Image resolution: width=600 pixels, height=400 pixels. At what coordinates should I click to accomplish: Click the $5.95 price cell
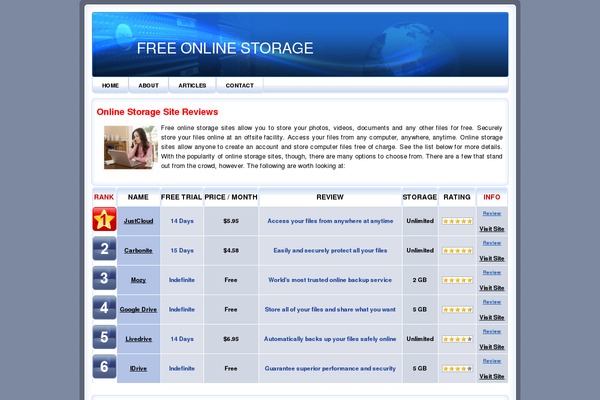click(231, 221)
